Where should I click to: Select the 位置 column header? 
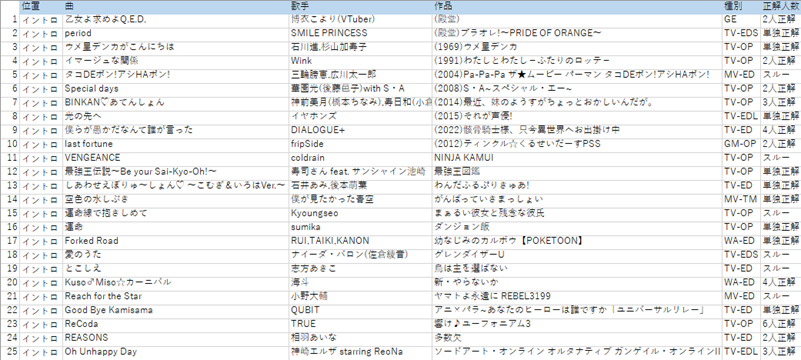pos(41,7)
